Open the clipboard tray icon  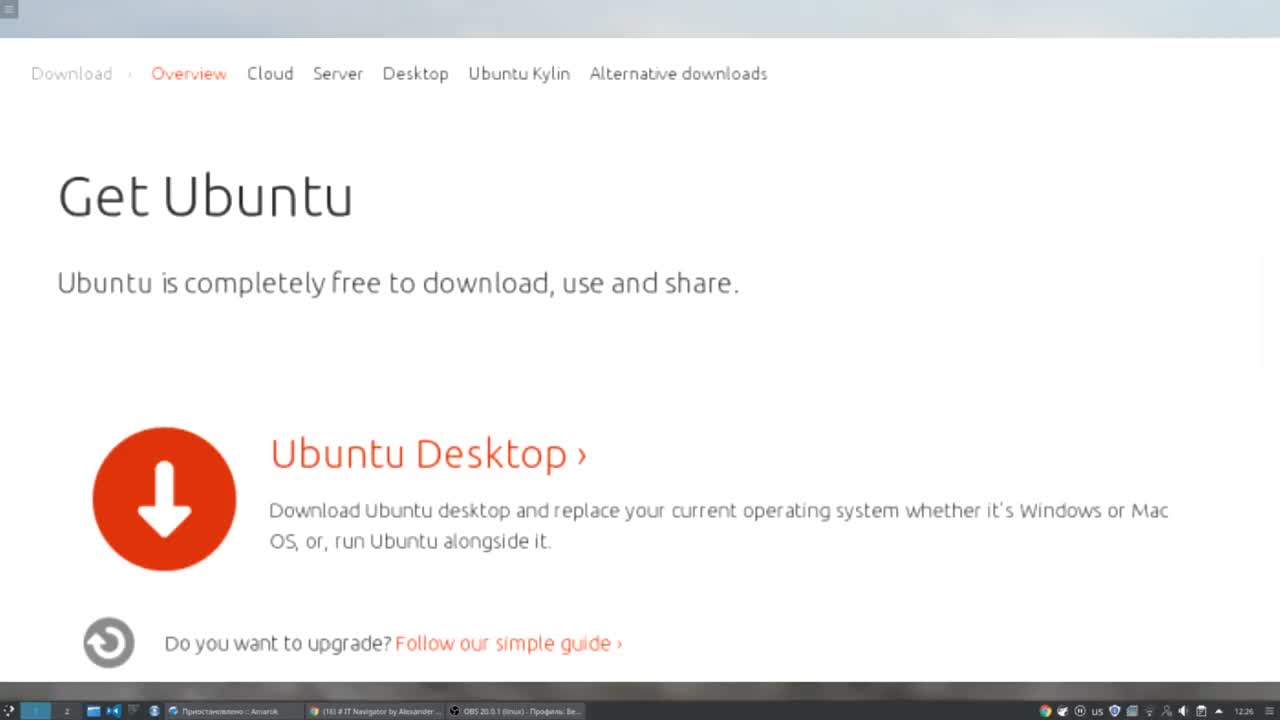(1201, 711)
